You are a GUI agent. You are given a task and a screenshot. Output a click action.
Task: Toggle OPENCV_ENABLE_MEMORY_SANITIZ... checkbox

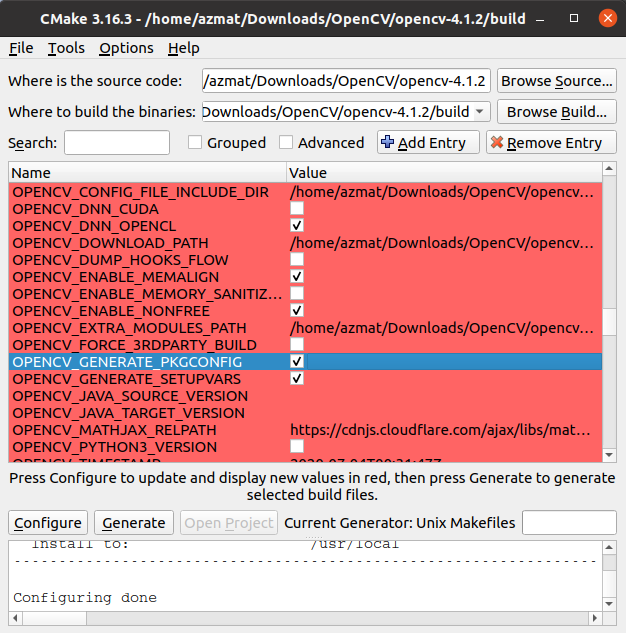pyautogui.click(x=297, y=293)
